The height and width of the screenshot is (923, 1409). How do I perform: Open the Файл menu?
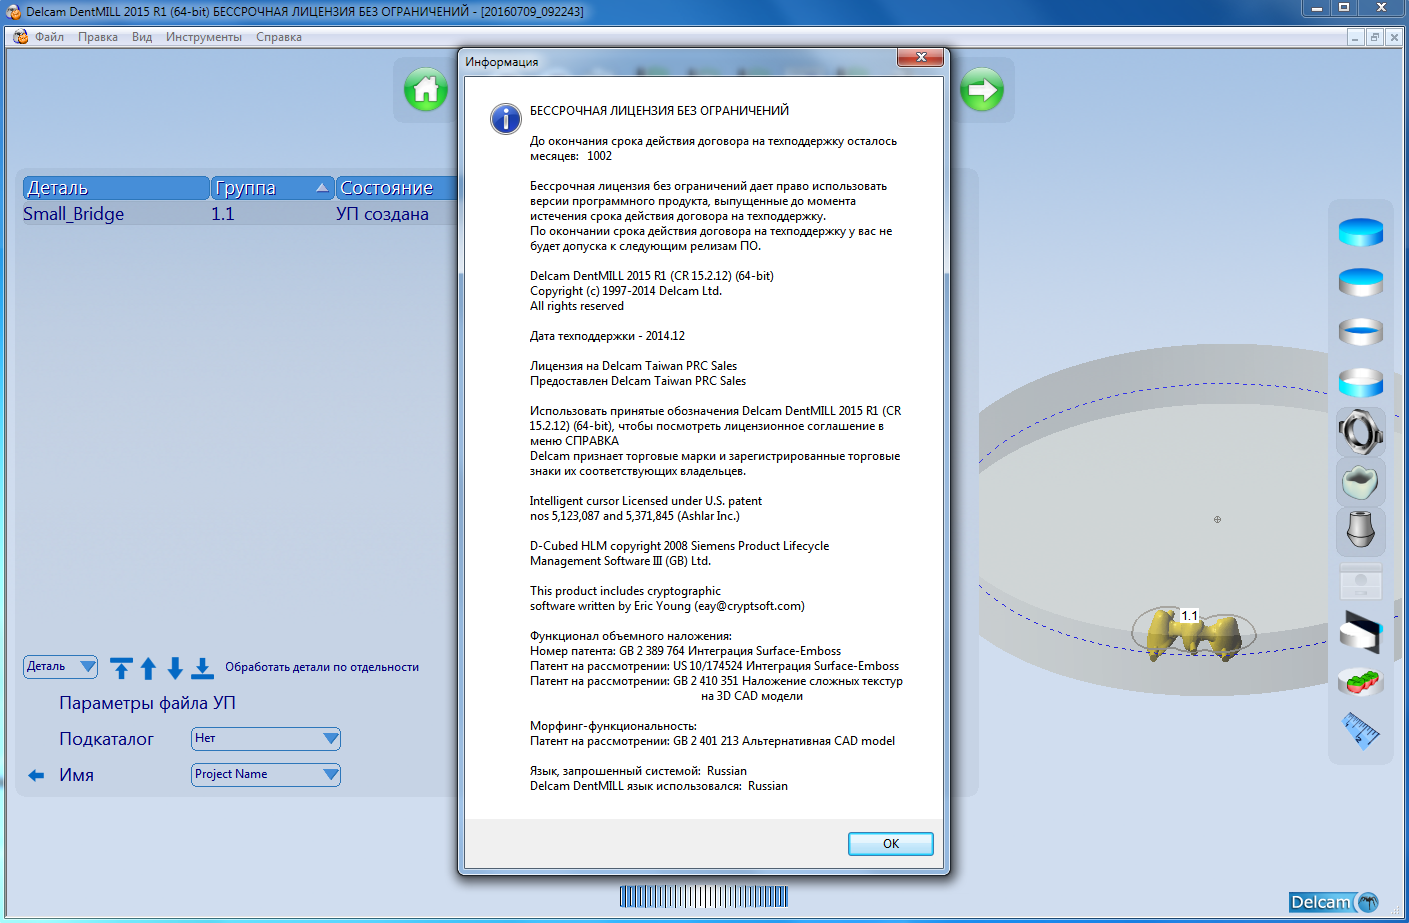click(49, 37)
